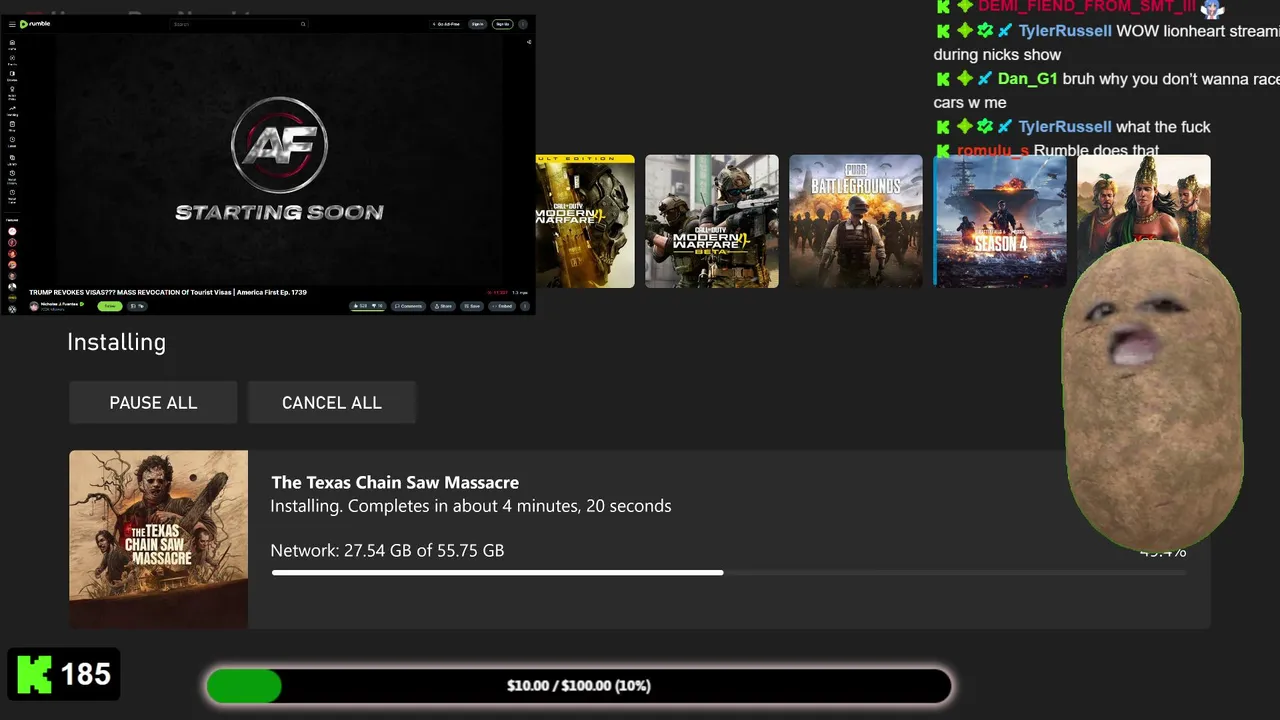Viewport: 1280px width, 720px height.
Task: Select the PUBG Battlegrounds game tile
Action: coord(856,221)
